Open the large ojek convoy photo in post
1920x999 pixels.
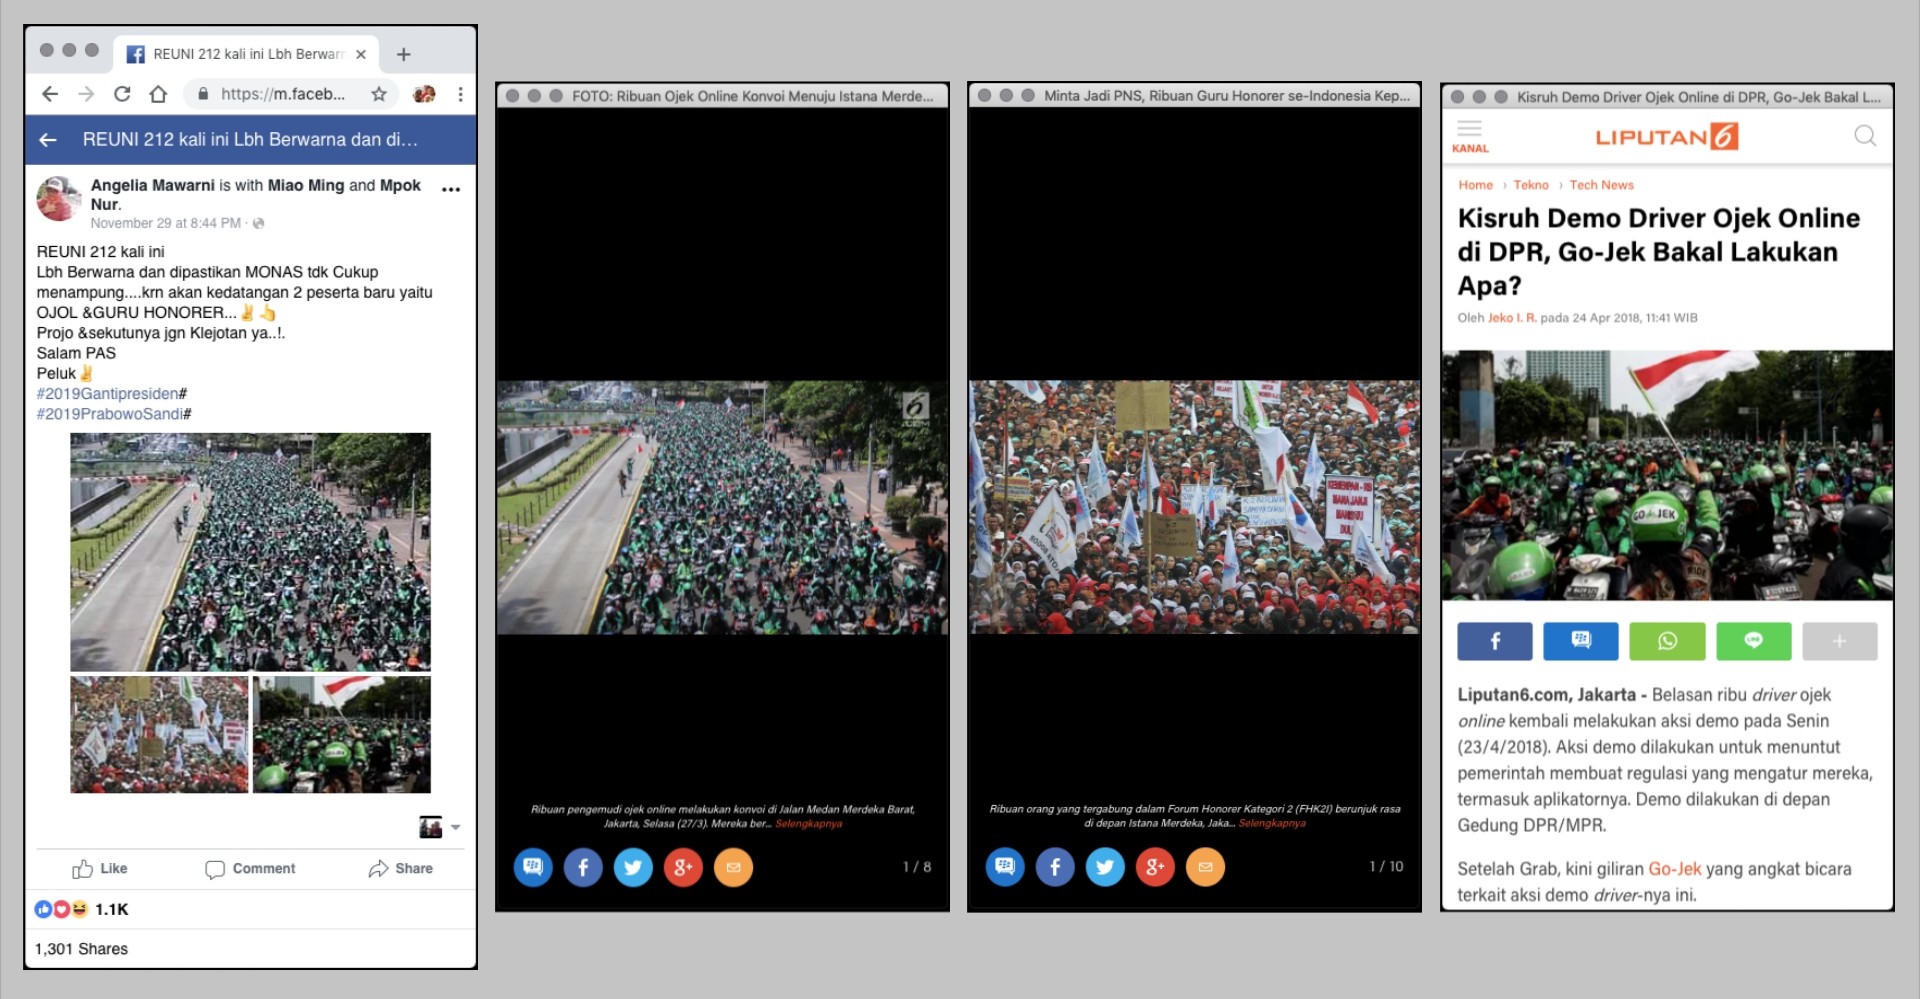coord(250,551)
